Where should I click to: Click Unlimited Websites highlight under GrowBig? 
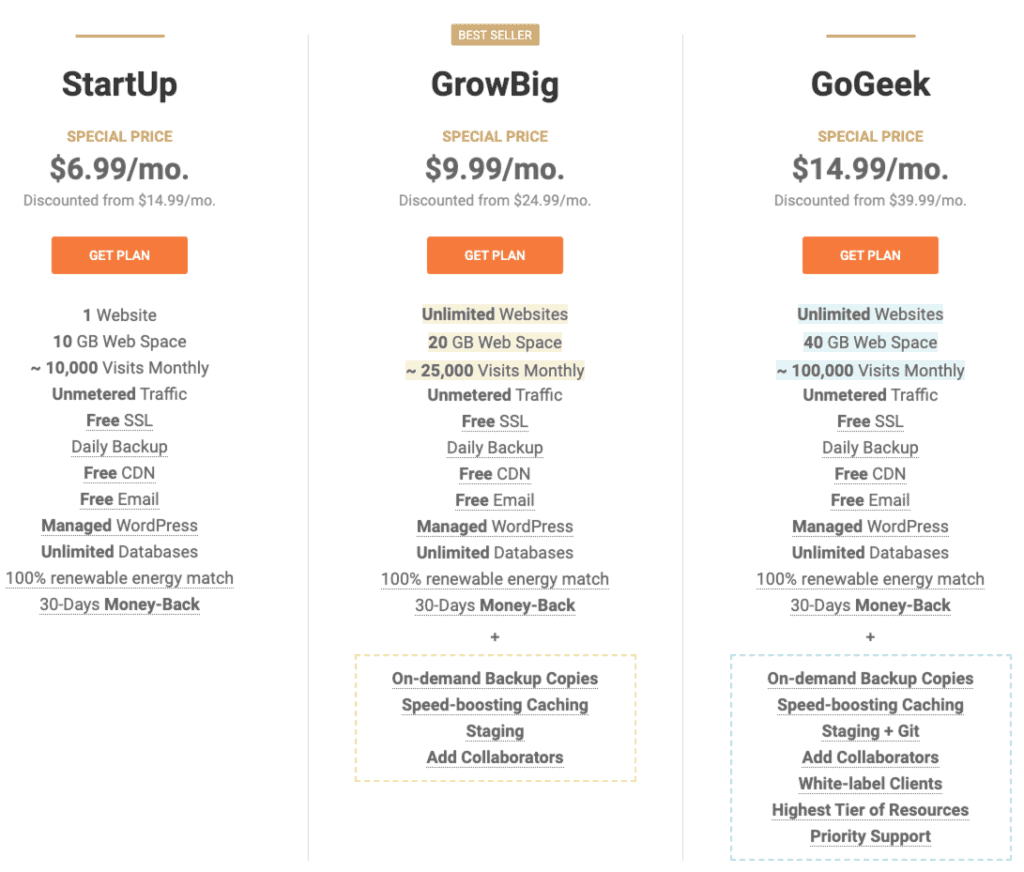point(494,314)
